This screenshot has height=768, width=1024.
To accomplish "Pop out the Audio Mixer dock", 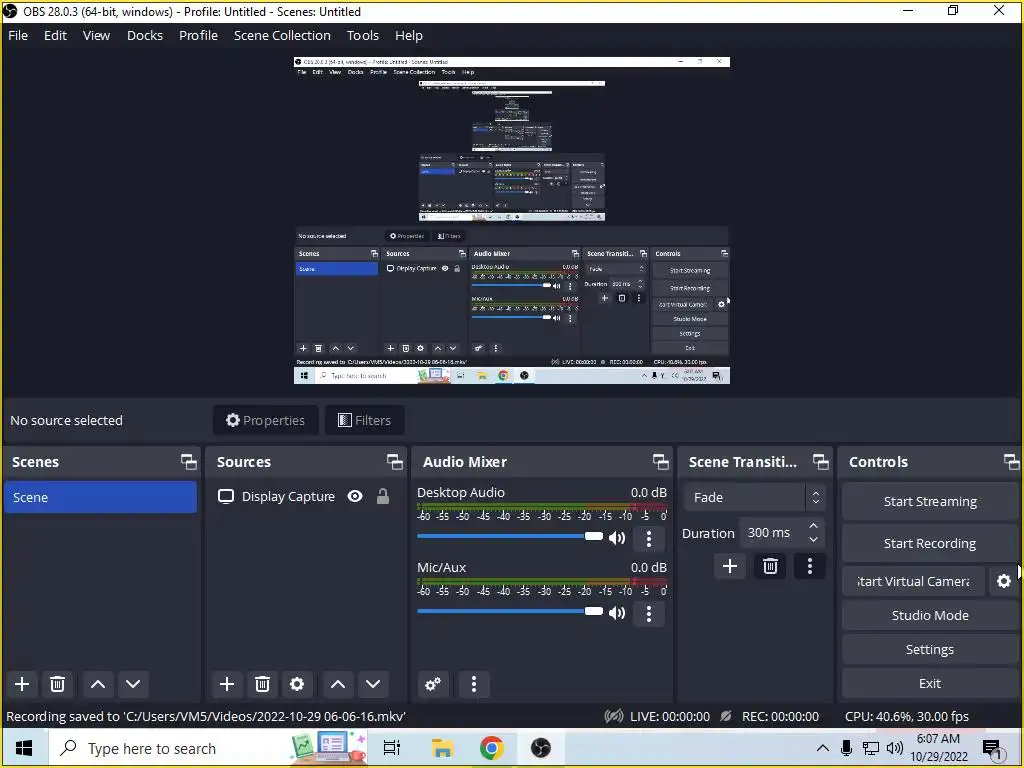I will (661, 462).
